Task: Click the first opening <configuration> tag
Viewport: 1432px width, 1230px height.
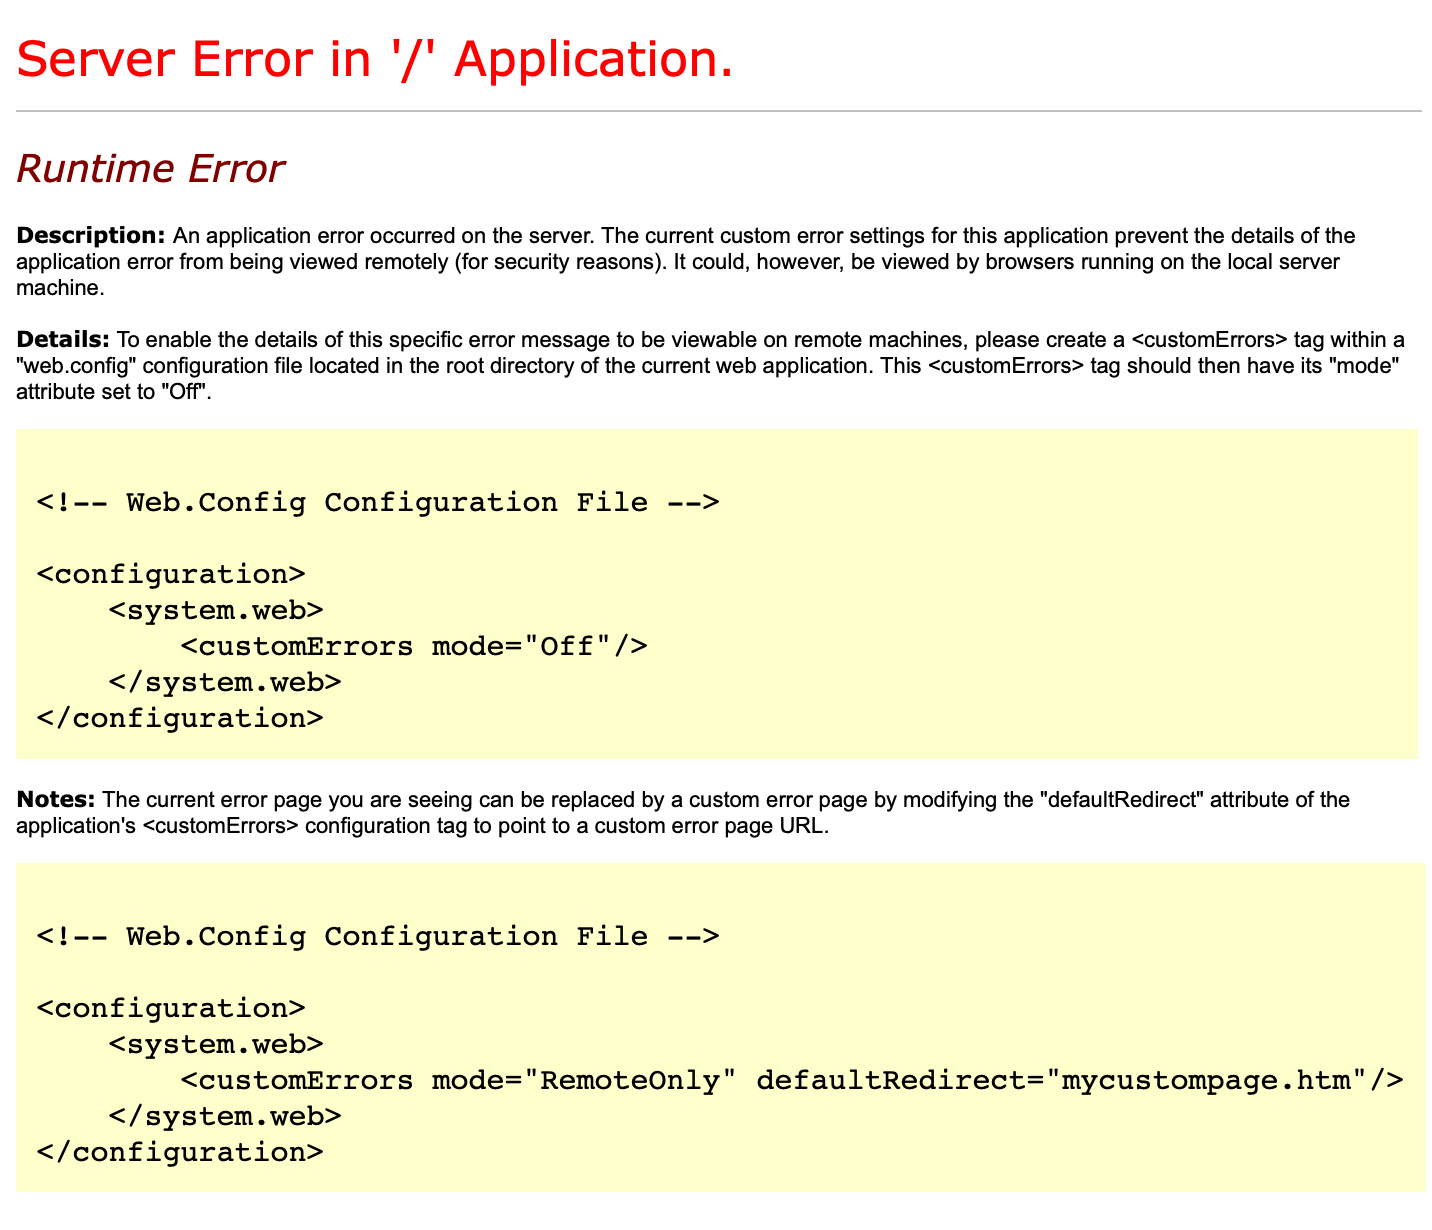Action: click(x=170, y=574)
